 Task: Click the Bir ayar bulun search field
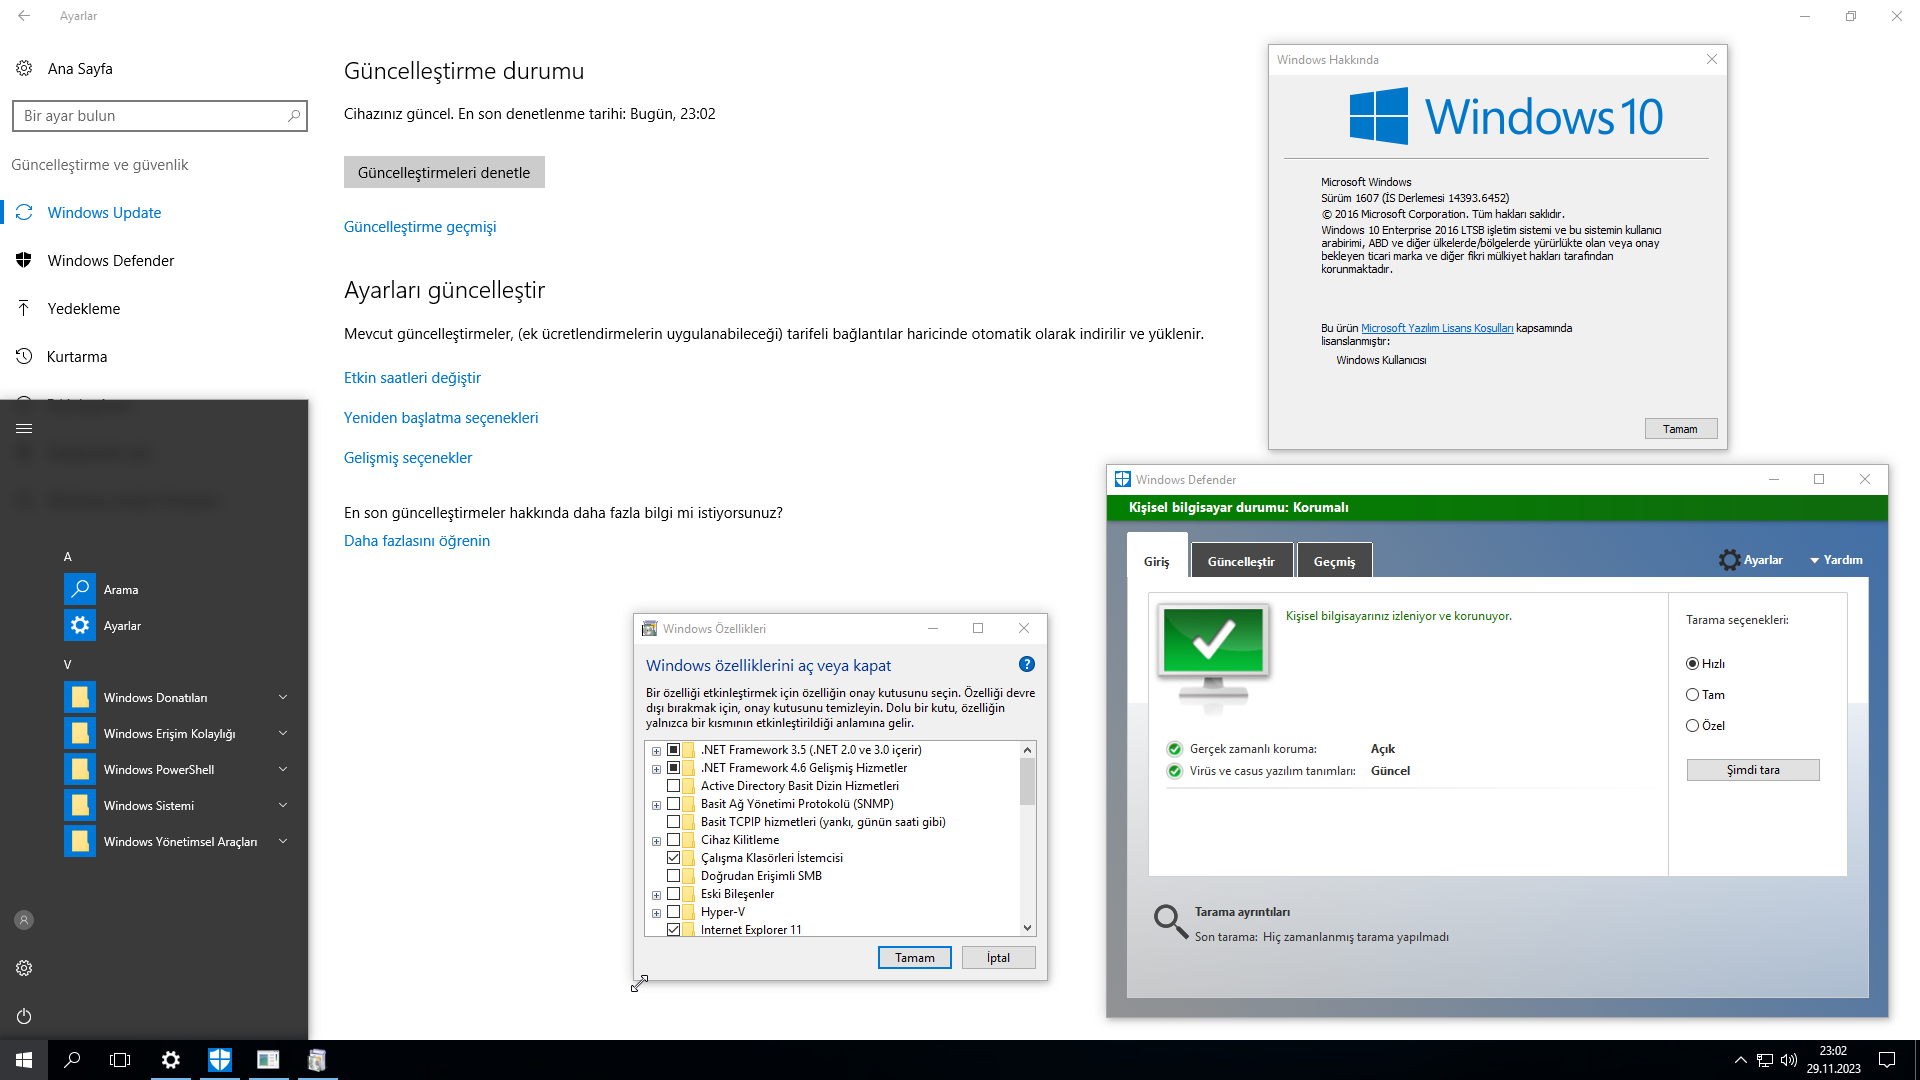pyautogui.click(x=160, y=116)
